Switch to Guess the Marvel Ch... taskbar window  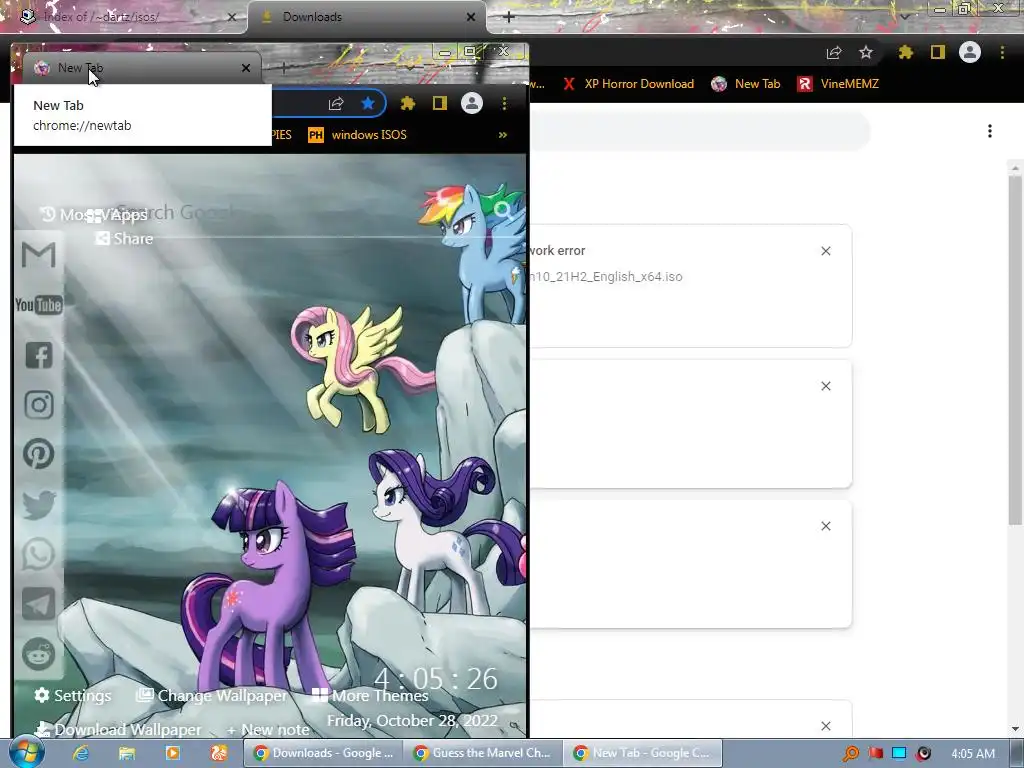483,753
